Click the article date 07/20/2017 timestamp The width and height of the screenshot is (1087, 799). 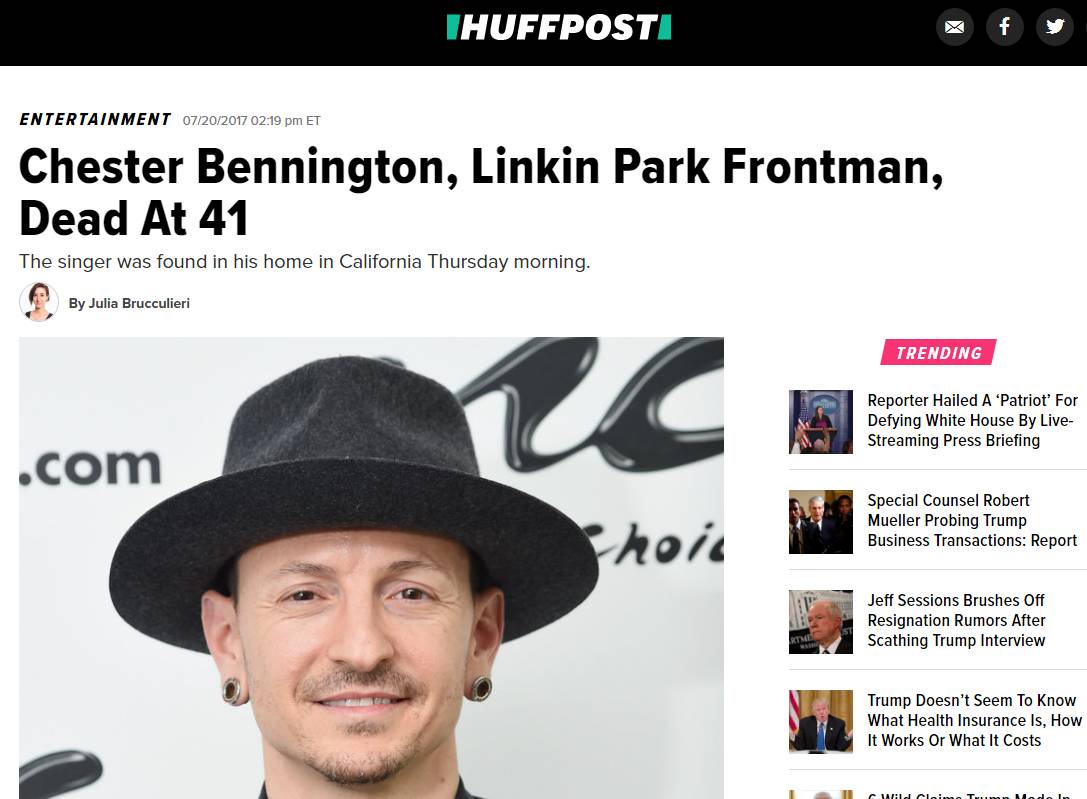[x=252, y=121]
